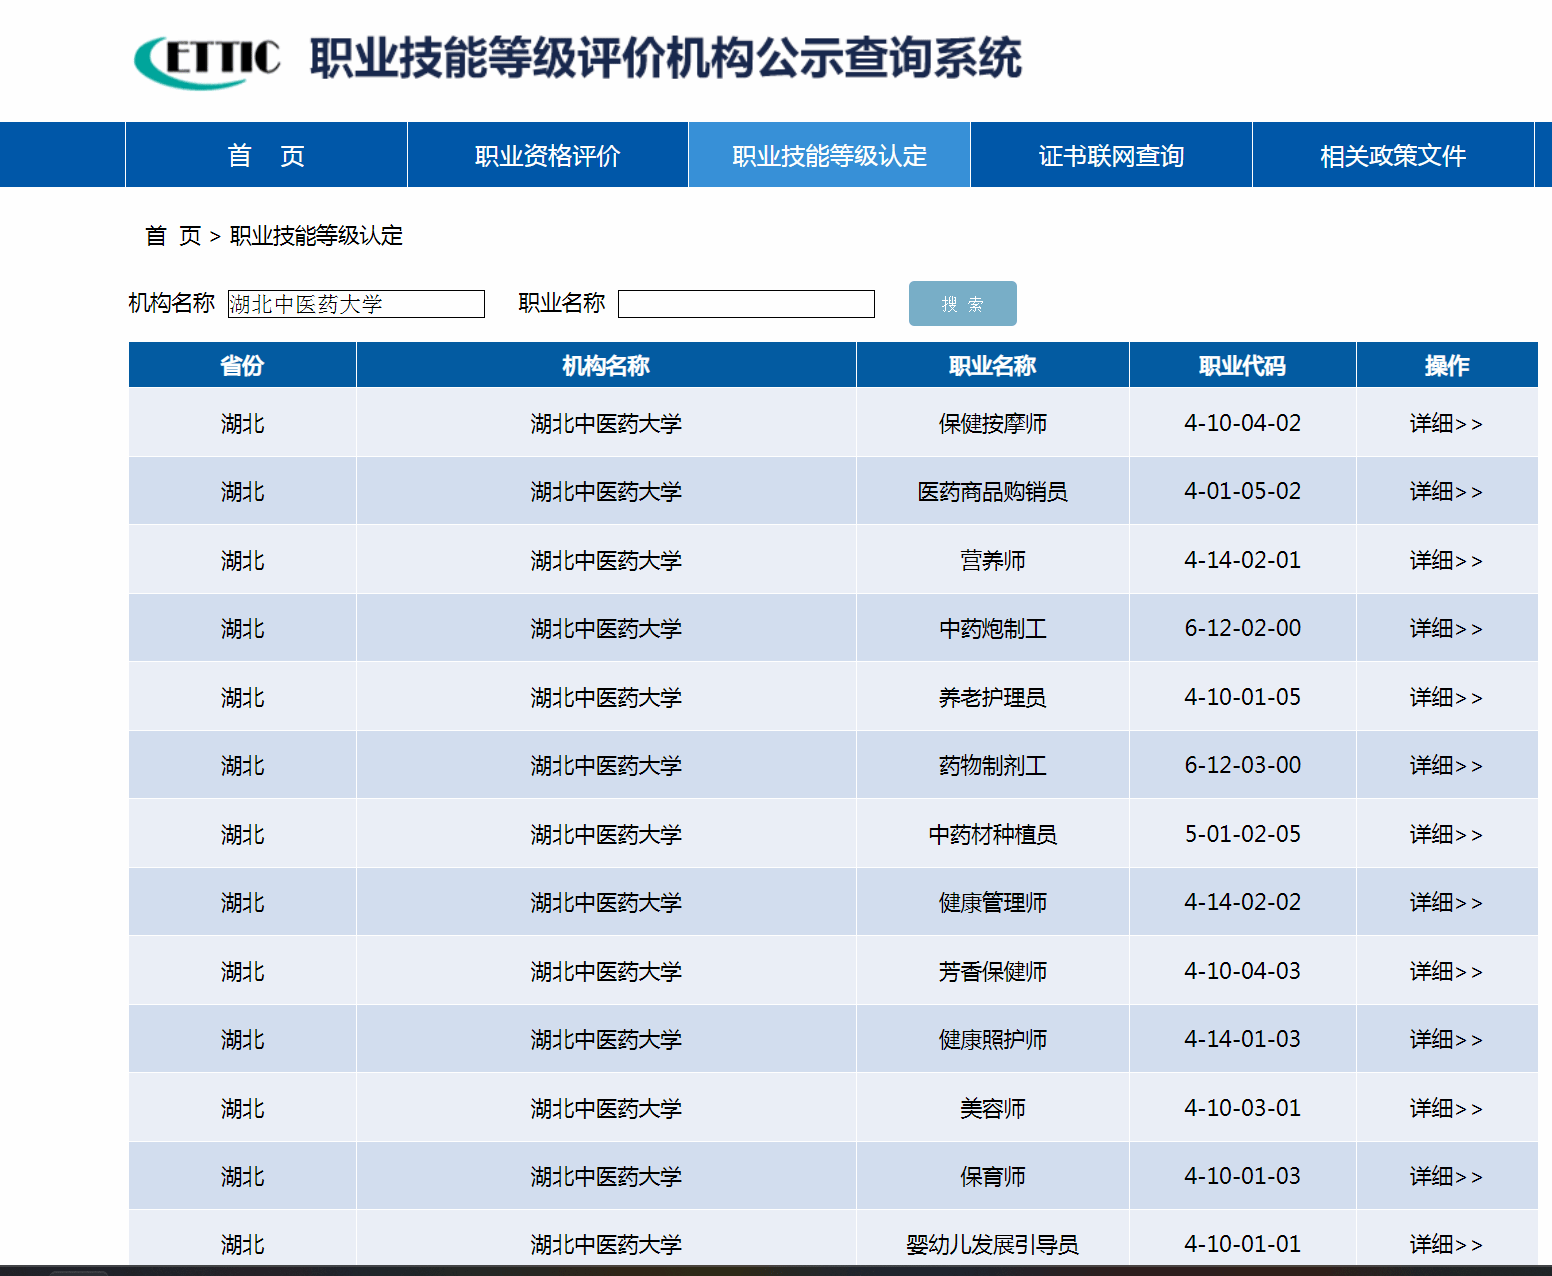Click occupation code 4-10-01-01
Image resolution: width=1552 pixels, height=1276 pixels.
coord(1243,1244)
